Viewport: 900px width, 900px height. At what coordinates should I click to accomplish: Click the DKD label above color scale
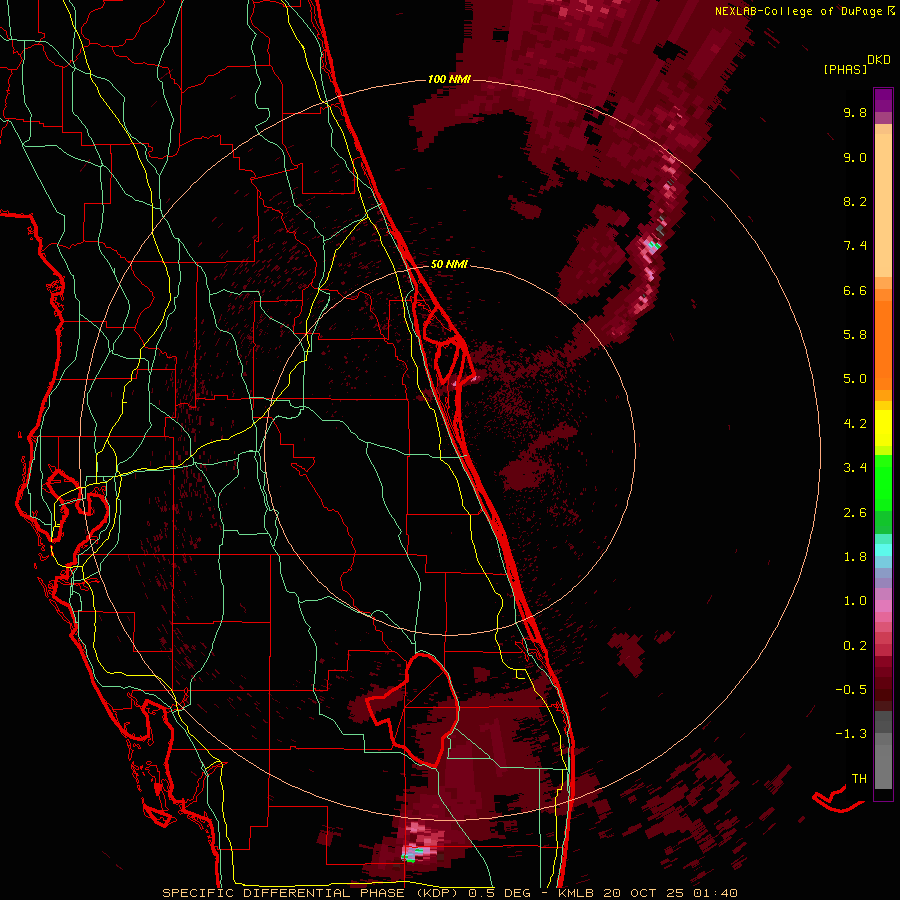tap(879, 60)
